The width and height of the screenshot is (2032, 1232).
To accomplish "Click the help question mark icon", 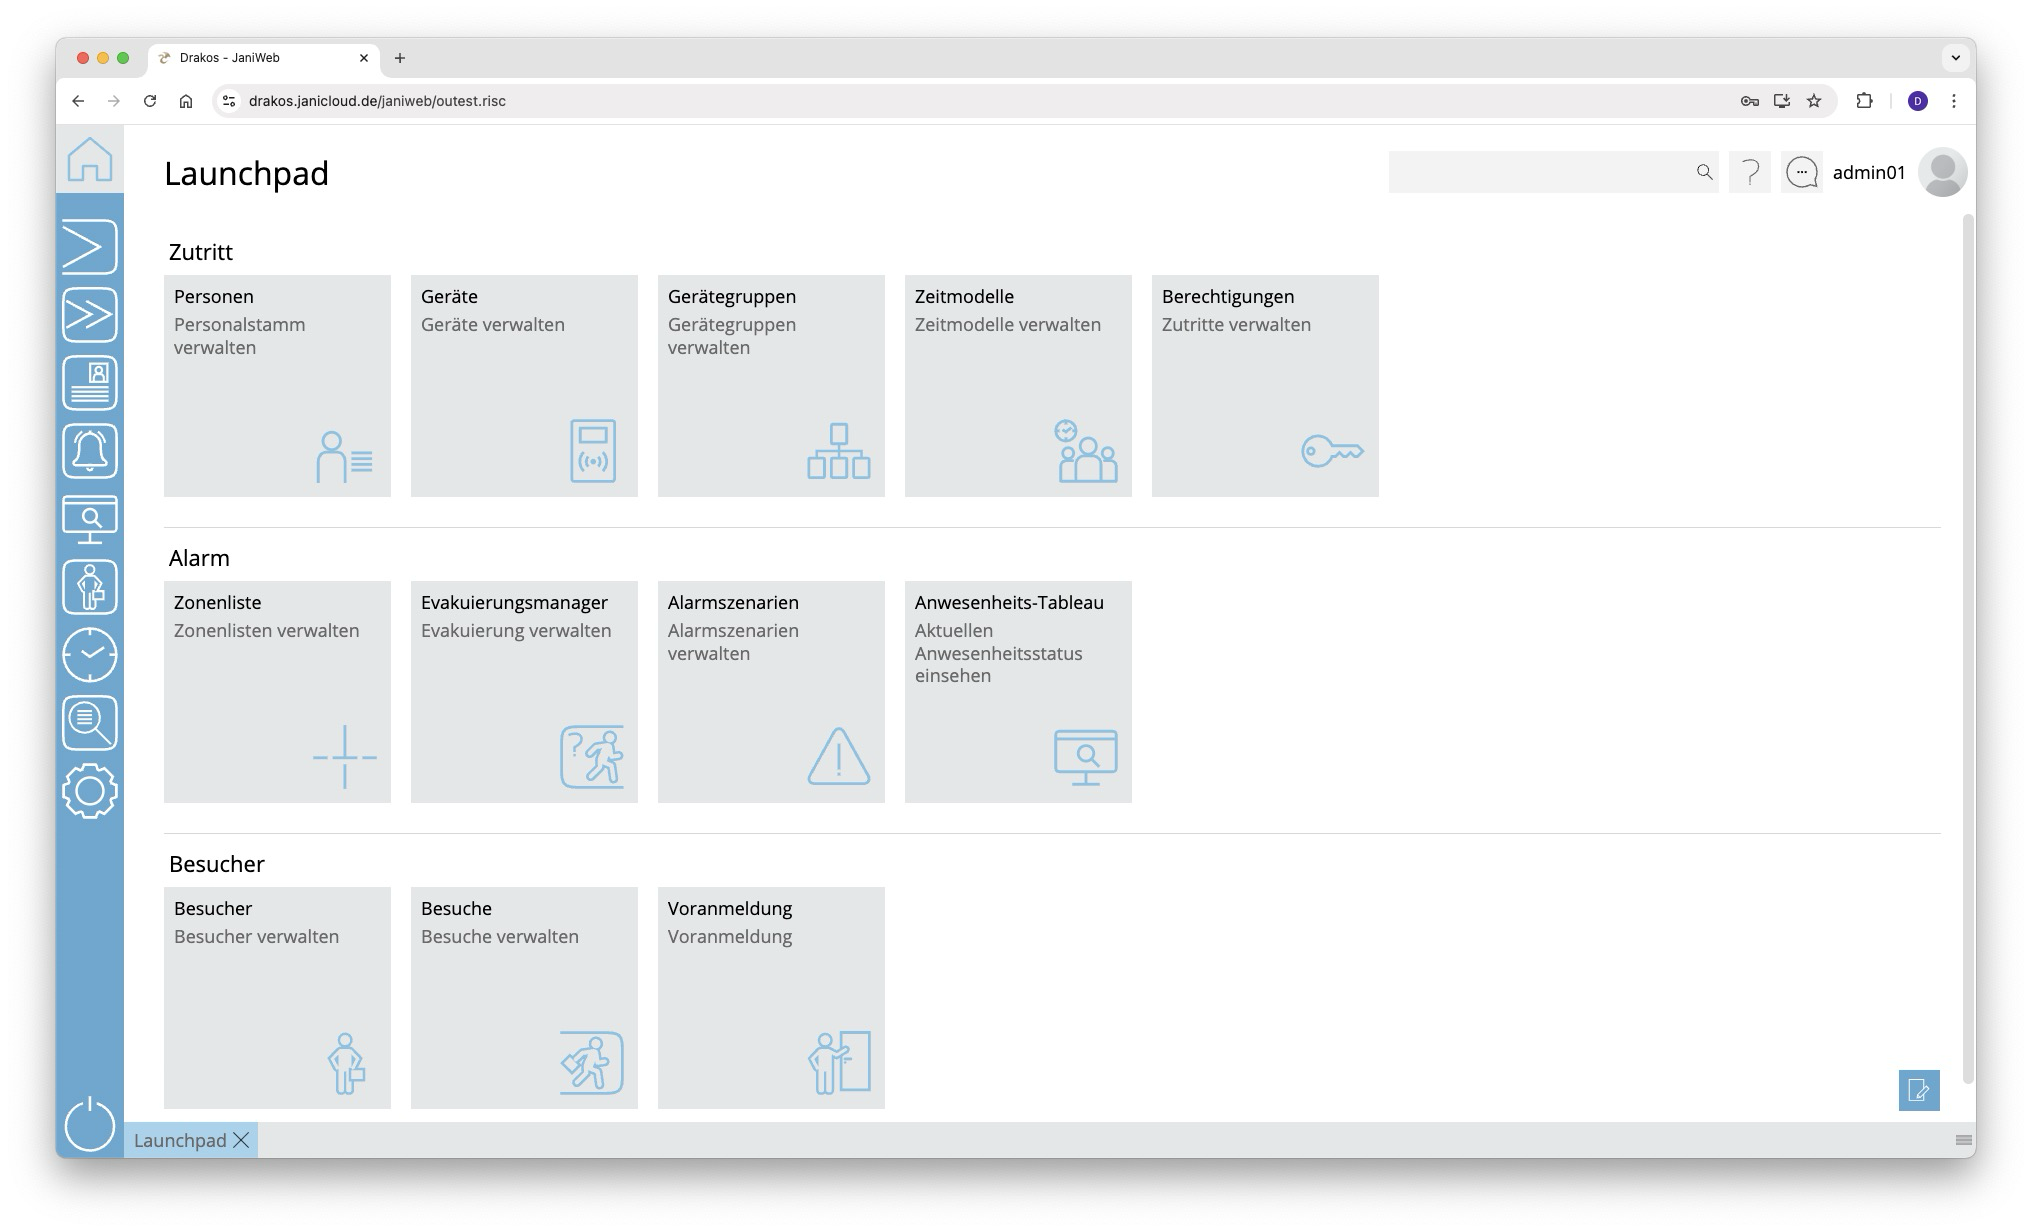I will [1750, 173].
